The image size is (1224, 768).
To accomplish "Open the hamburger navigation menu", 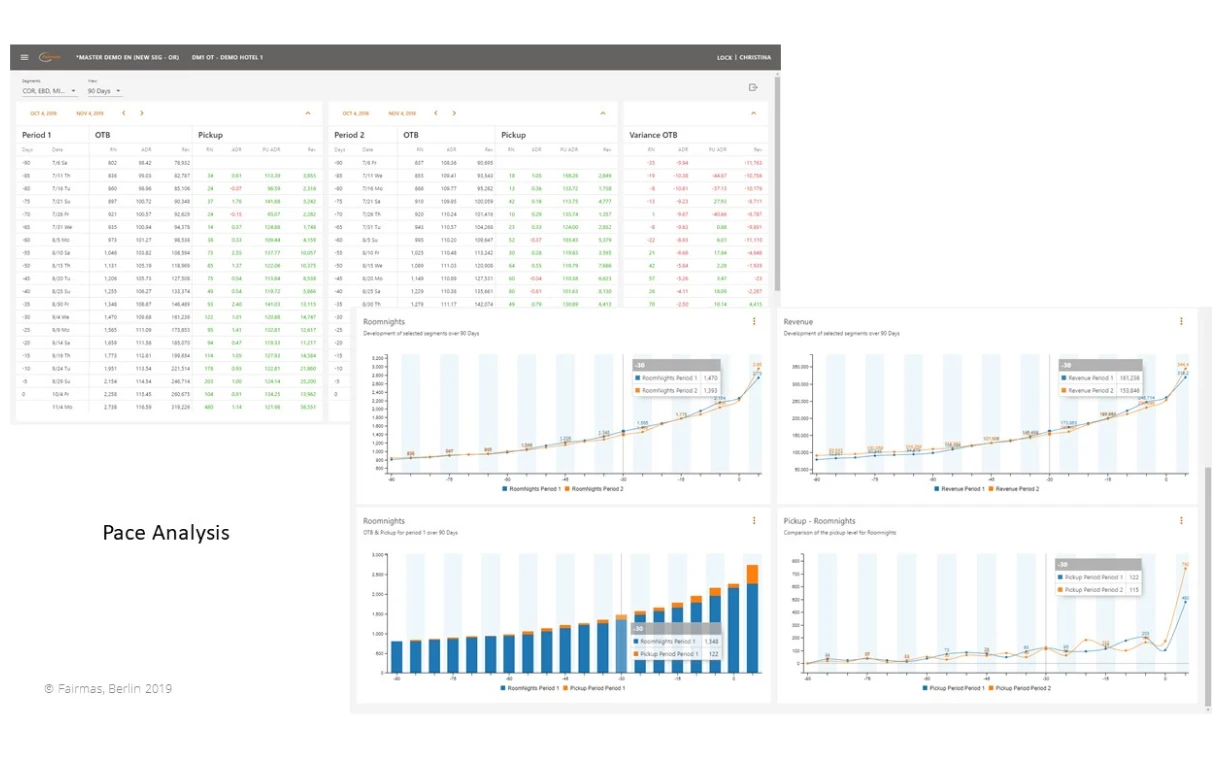I will coord(25,57).
